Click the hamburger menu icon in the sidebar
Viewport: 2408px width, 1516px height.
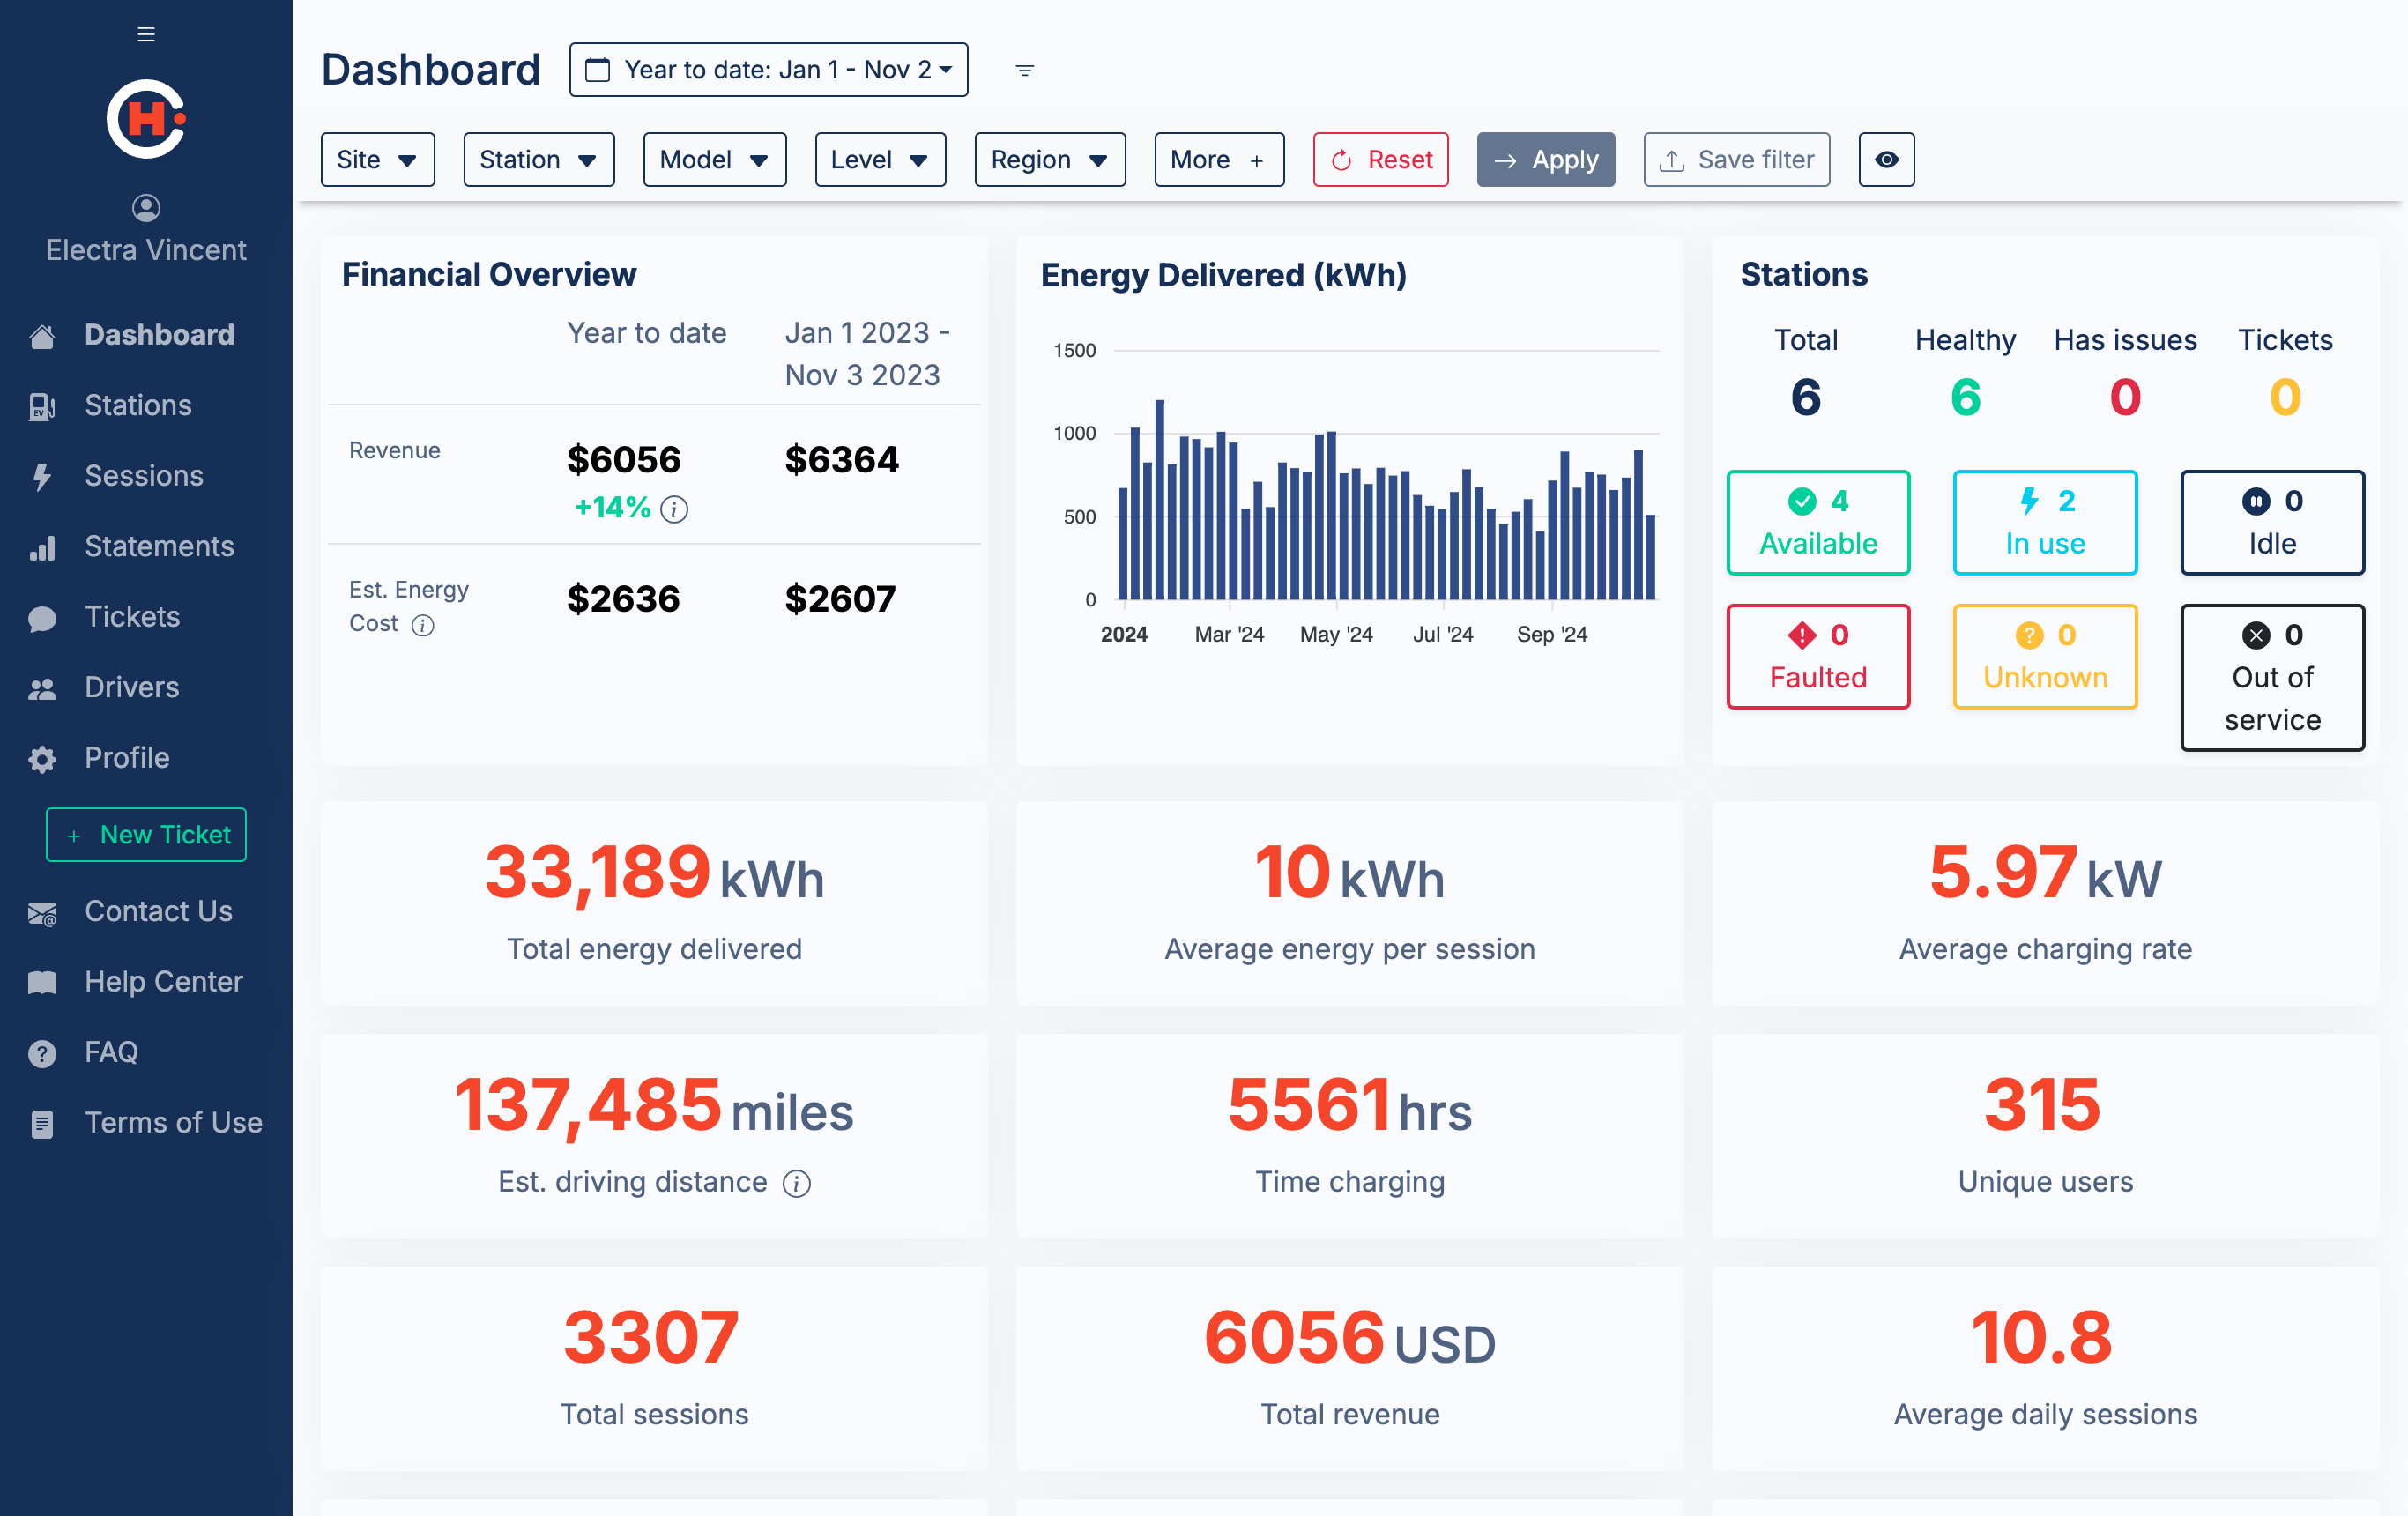146,35
